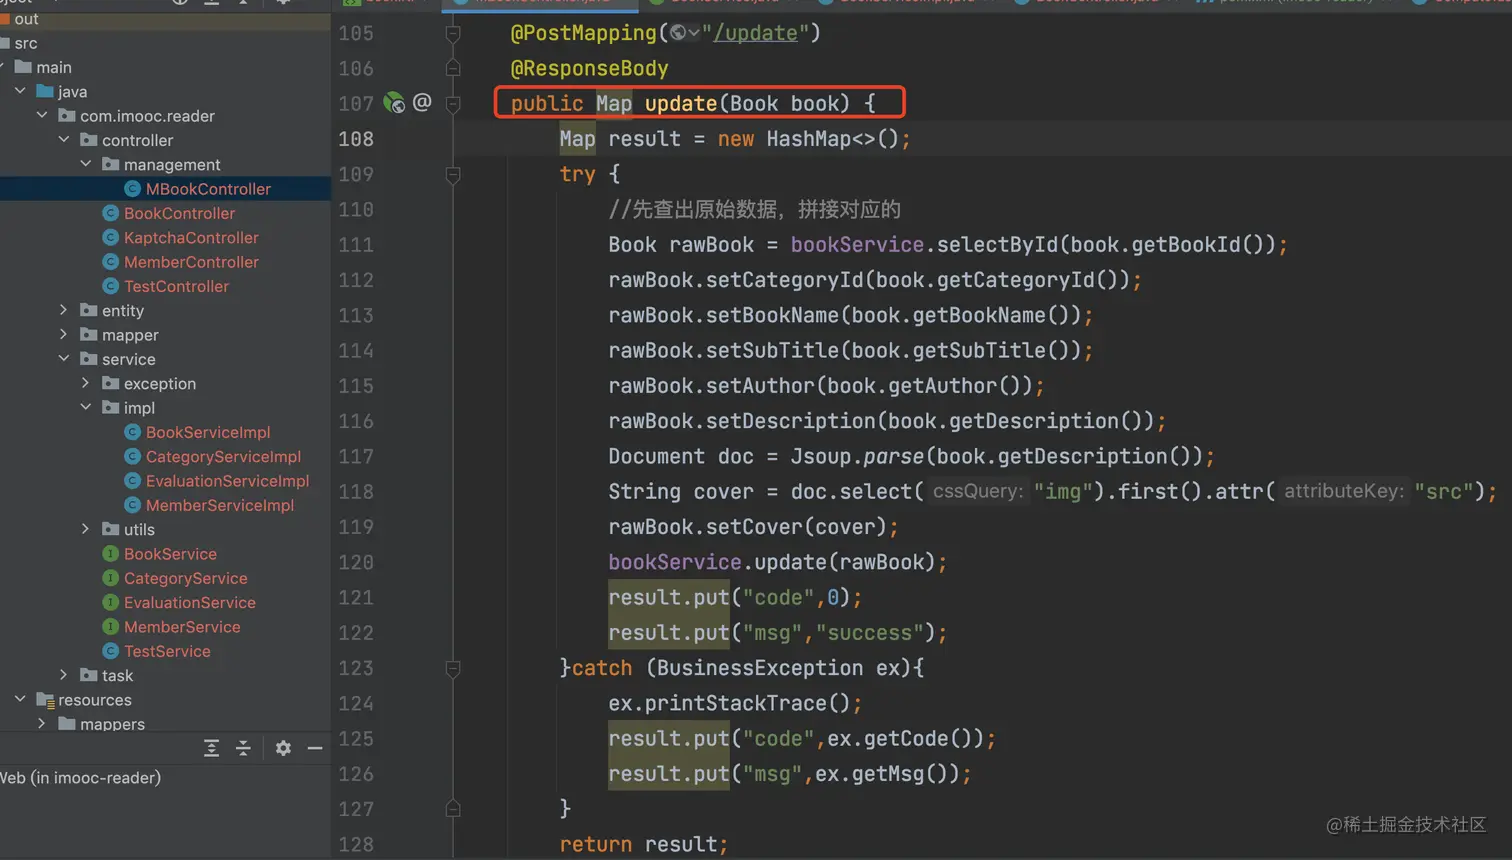Toggle code folding marker on line 106

coord(453,68)
